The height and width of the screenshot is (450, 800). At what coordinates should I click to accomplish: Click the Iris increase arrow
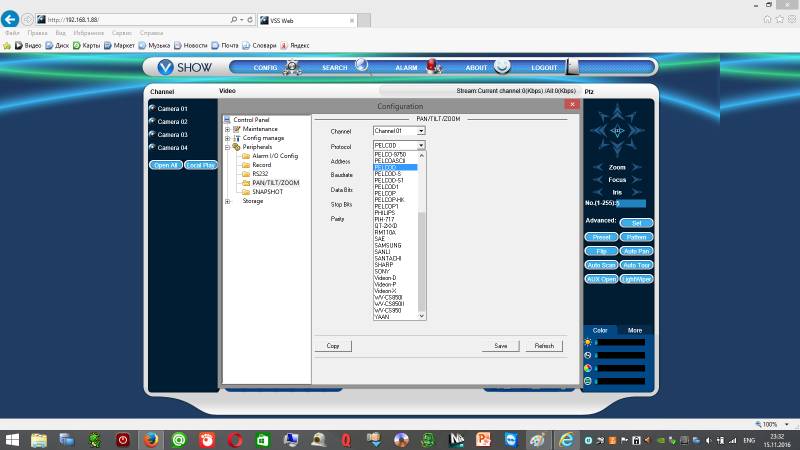636,192
